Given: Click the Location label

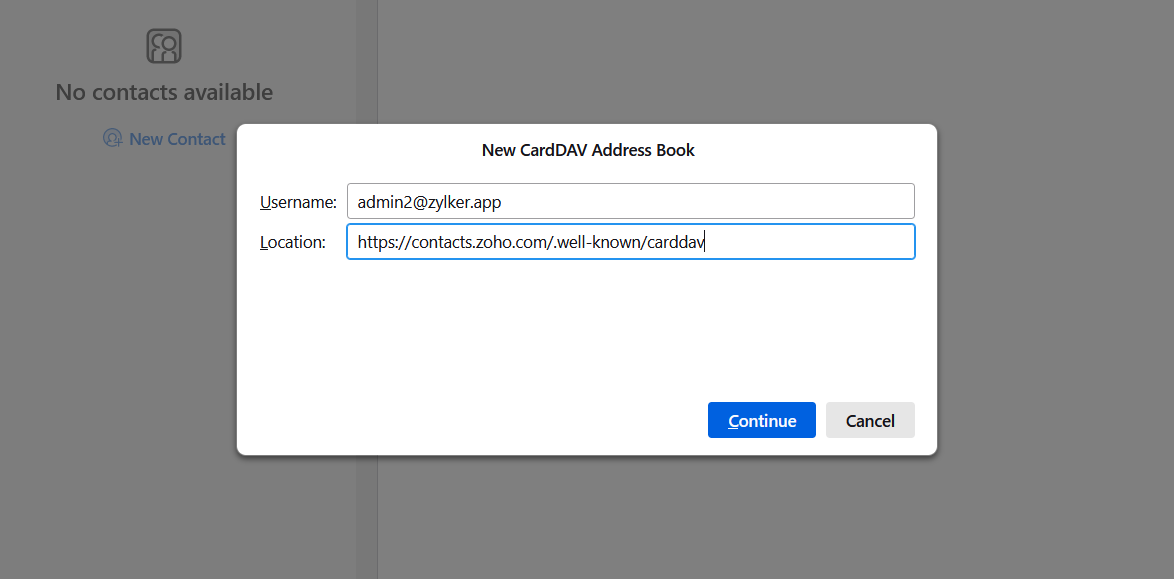Looking at the screenshot, I should click(x=293, y=242).
